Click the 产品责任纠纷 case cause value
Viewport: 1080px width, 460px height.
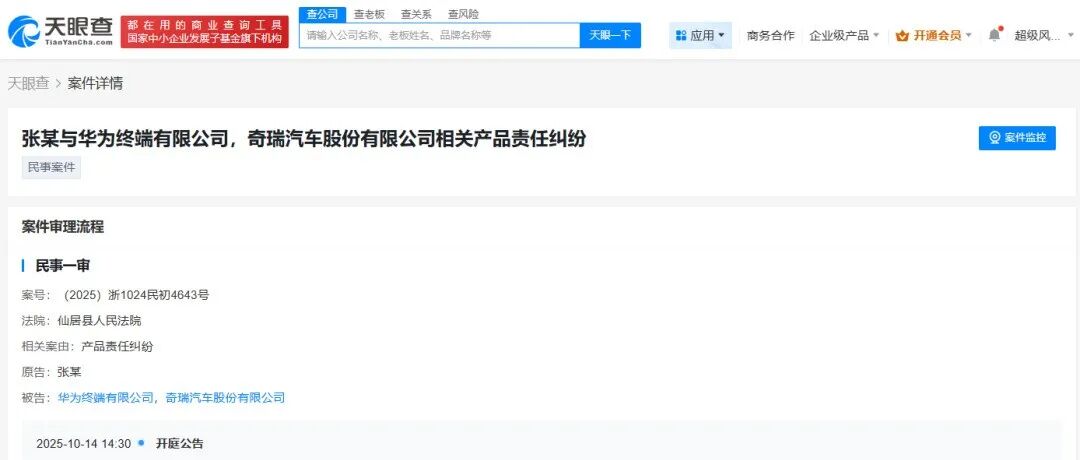[x=116, y=346]
